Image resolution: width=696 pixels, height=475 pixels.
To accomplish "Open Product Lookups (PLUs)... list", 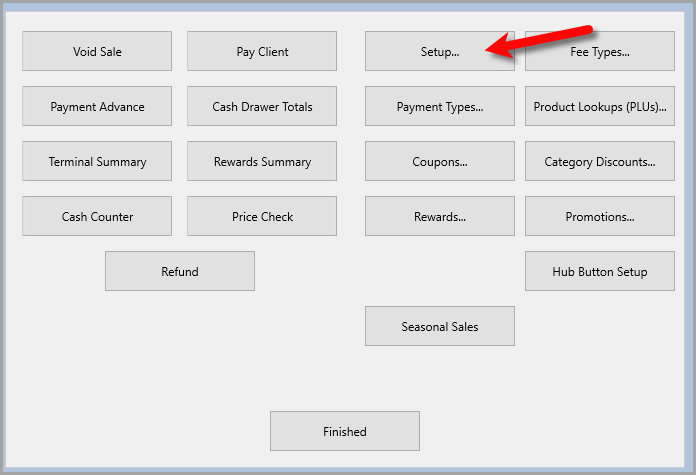I will pyautogui.click(x=600, y=106).
